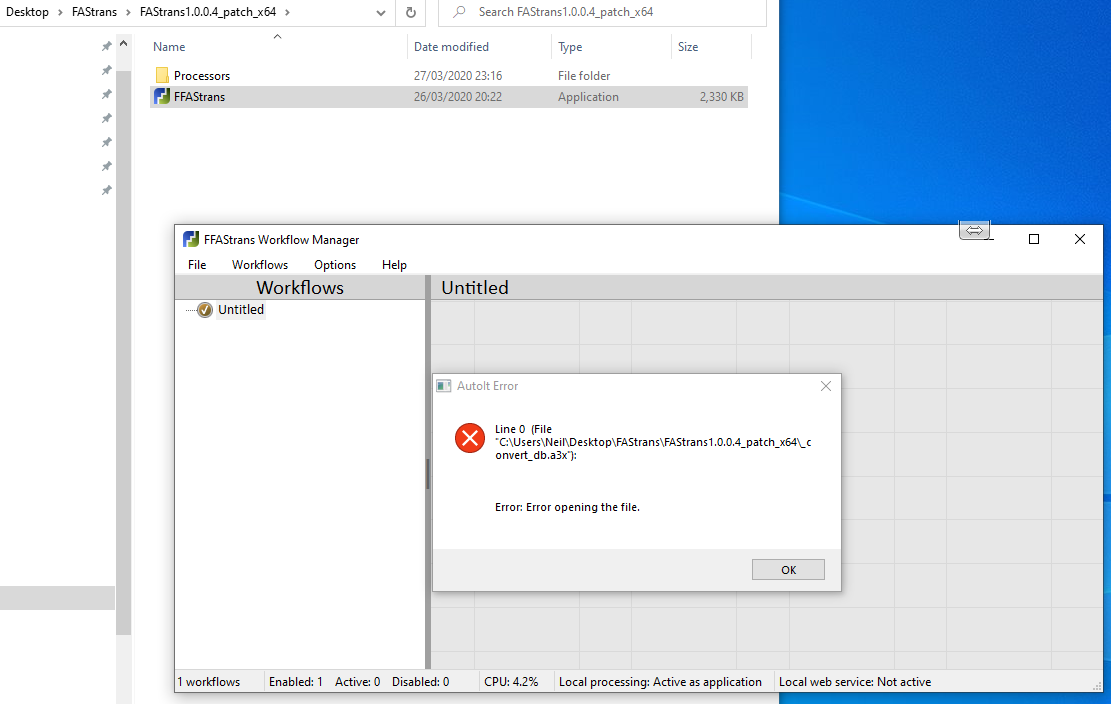1111x704 pixels.
Task: Click the FFAStrans application file icon
Action: point(162,96)
